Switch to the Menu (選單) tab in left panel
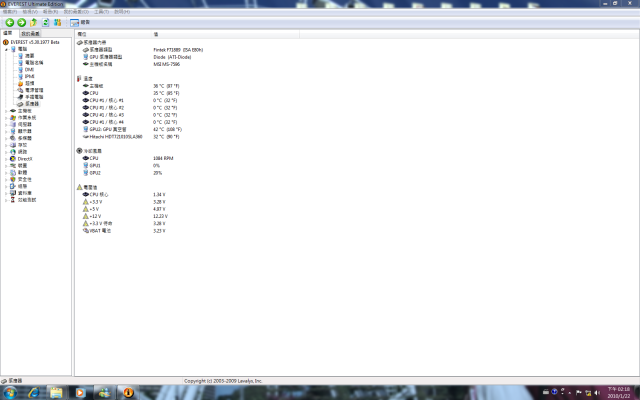 click(x=8, y=33)
